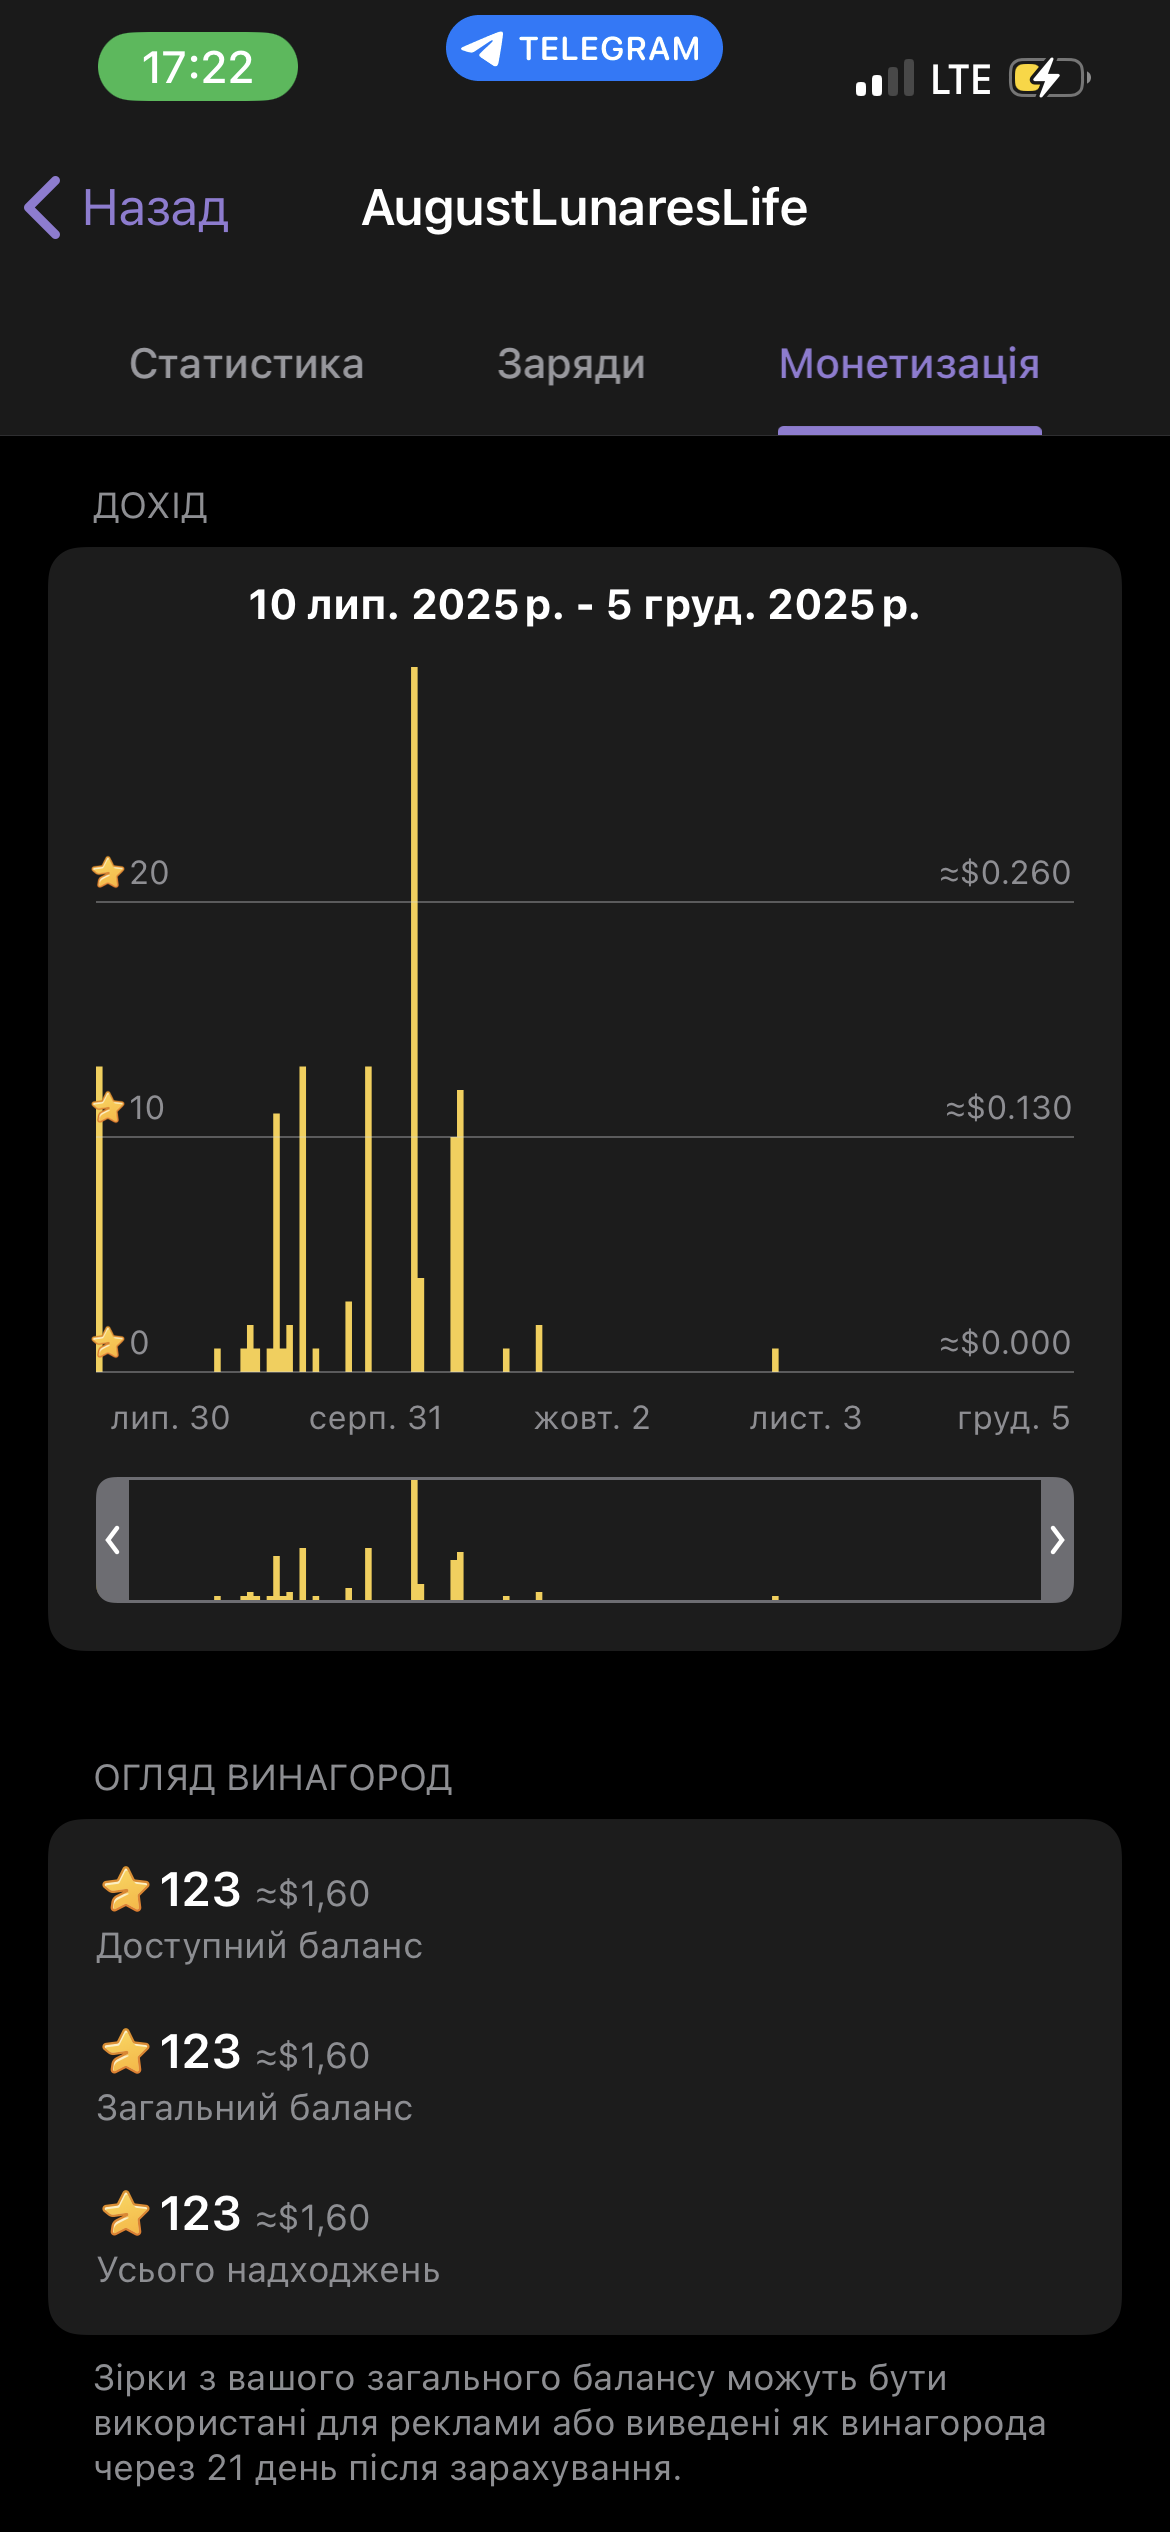Tap the star icon at 20 axis label
This screenshot has height=2532, width=1170.
108,873
